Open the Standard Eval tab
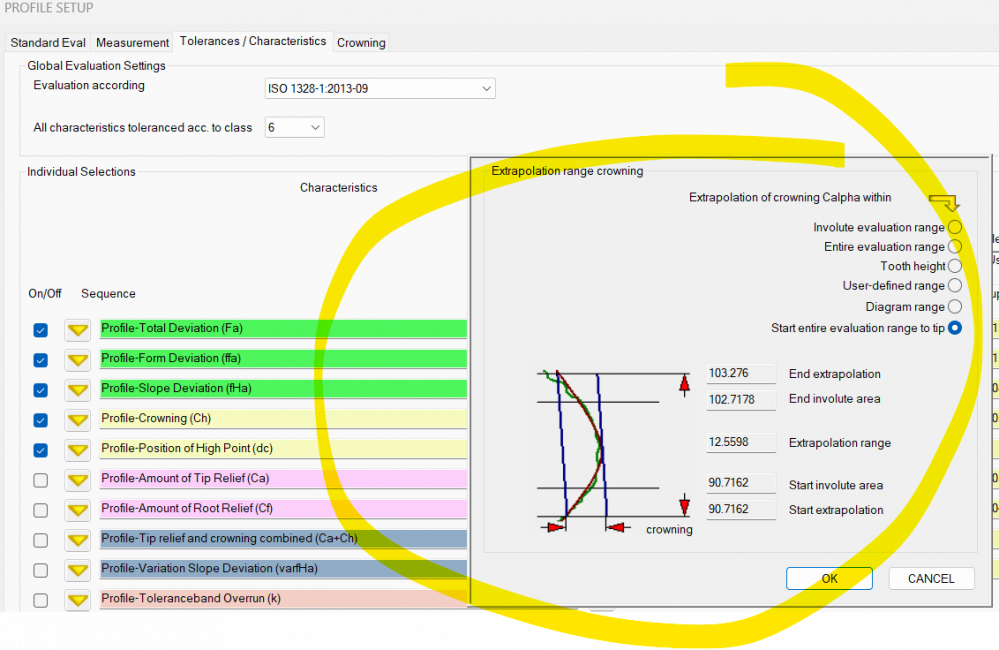This screenshot has height=650, width=999. pyautogui.click(x=48, y=43)
